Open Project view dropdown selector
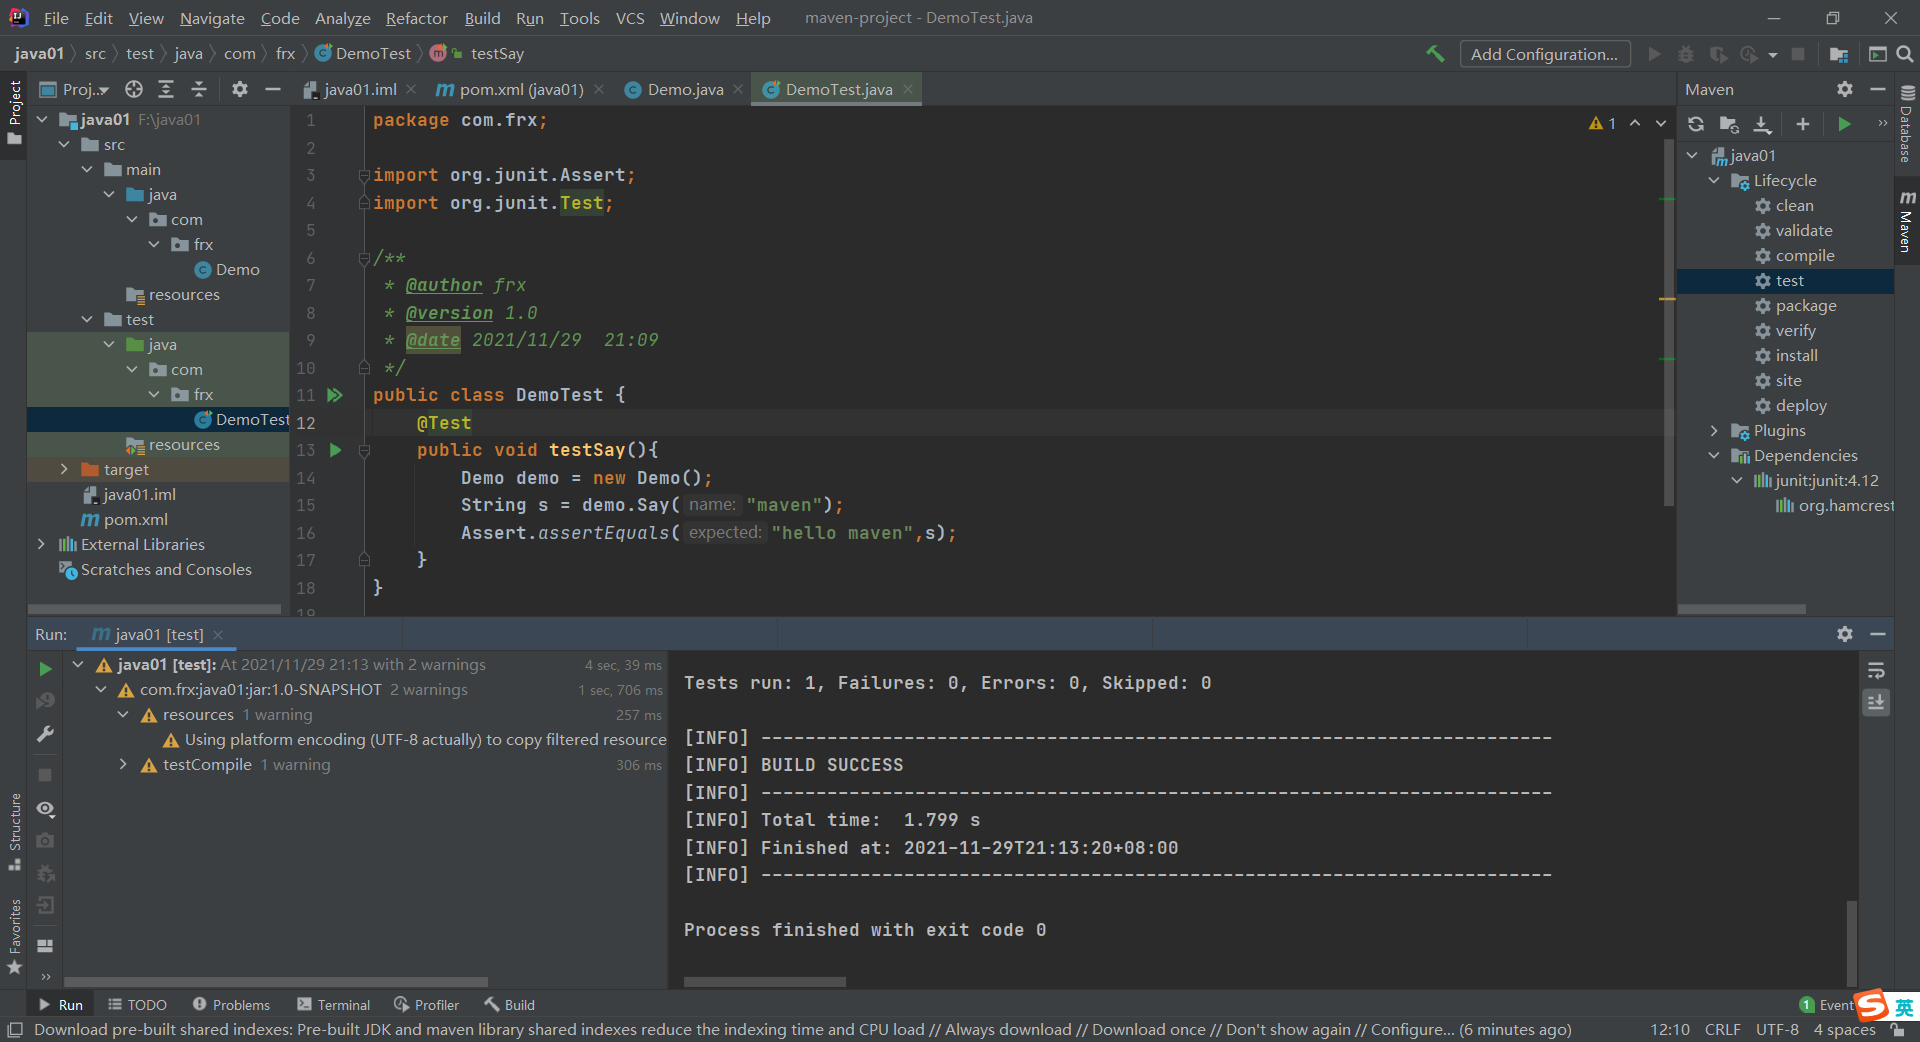 tap(75, 89)
